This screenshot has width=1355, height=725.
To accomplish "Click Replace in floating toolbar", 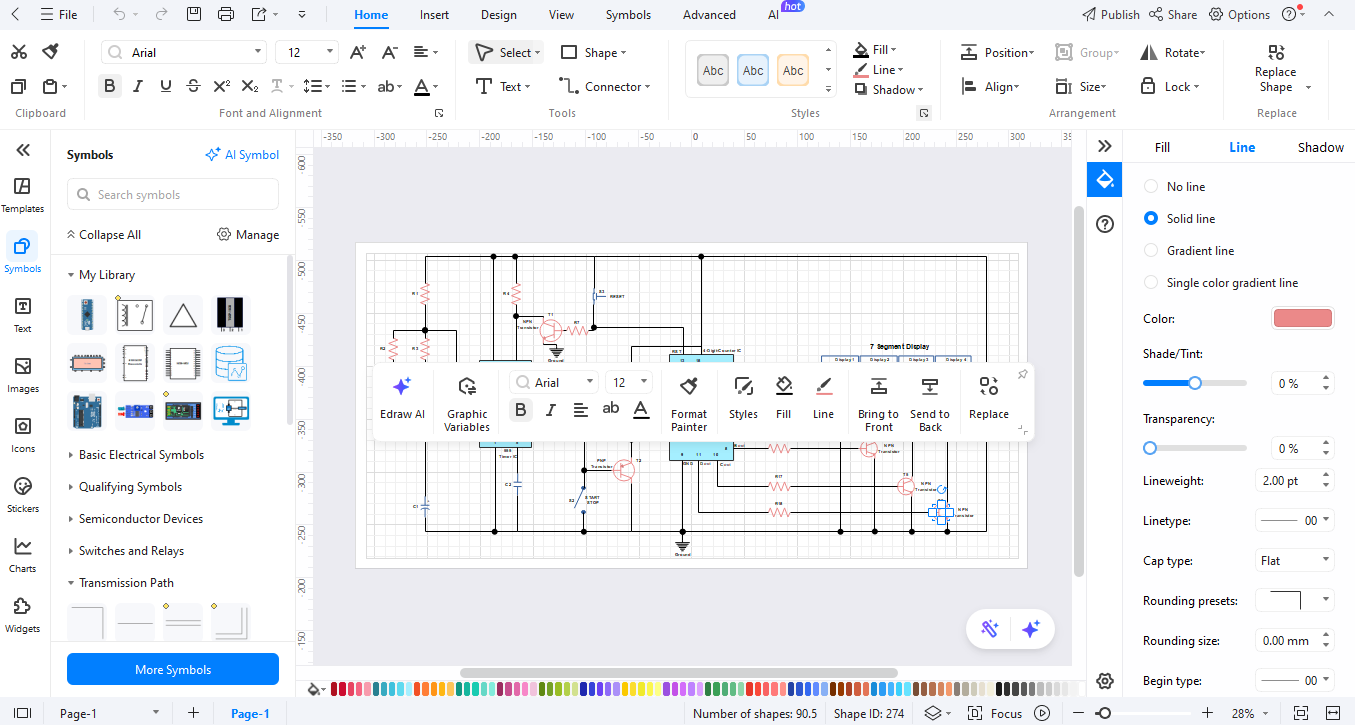I will (989, 398).
